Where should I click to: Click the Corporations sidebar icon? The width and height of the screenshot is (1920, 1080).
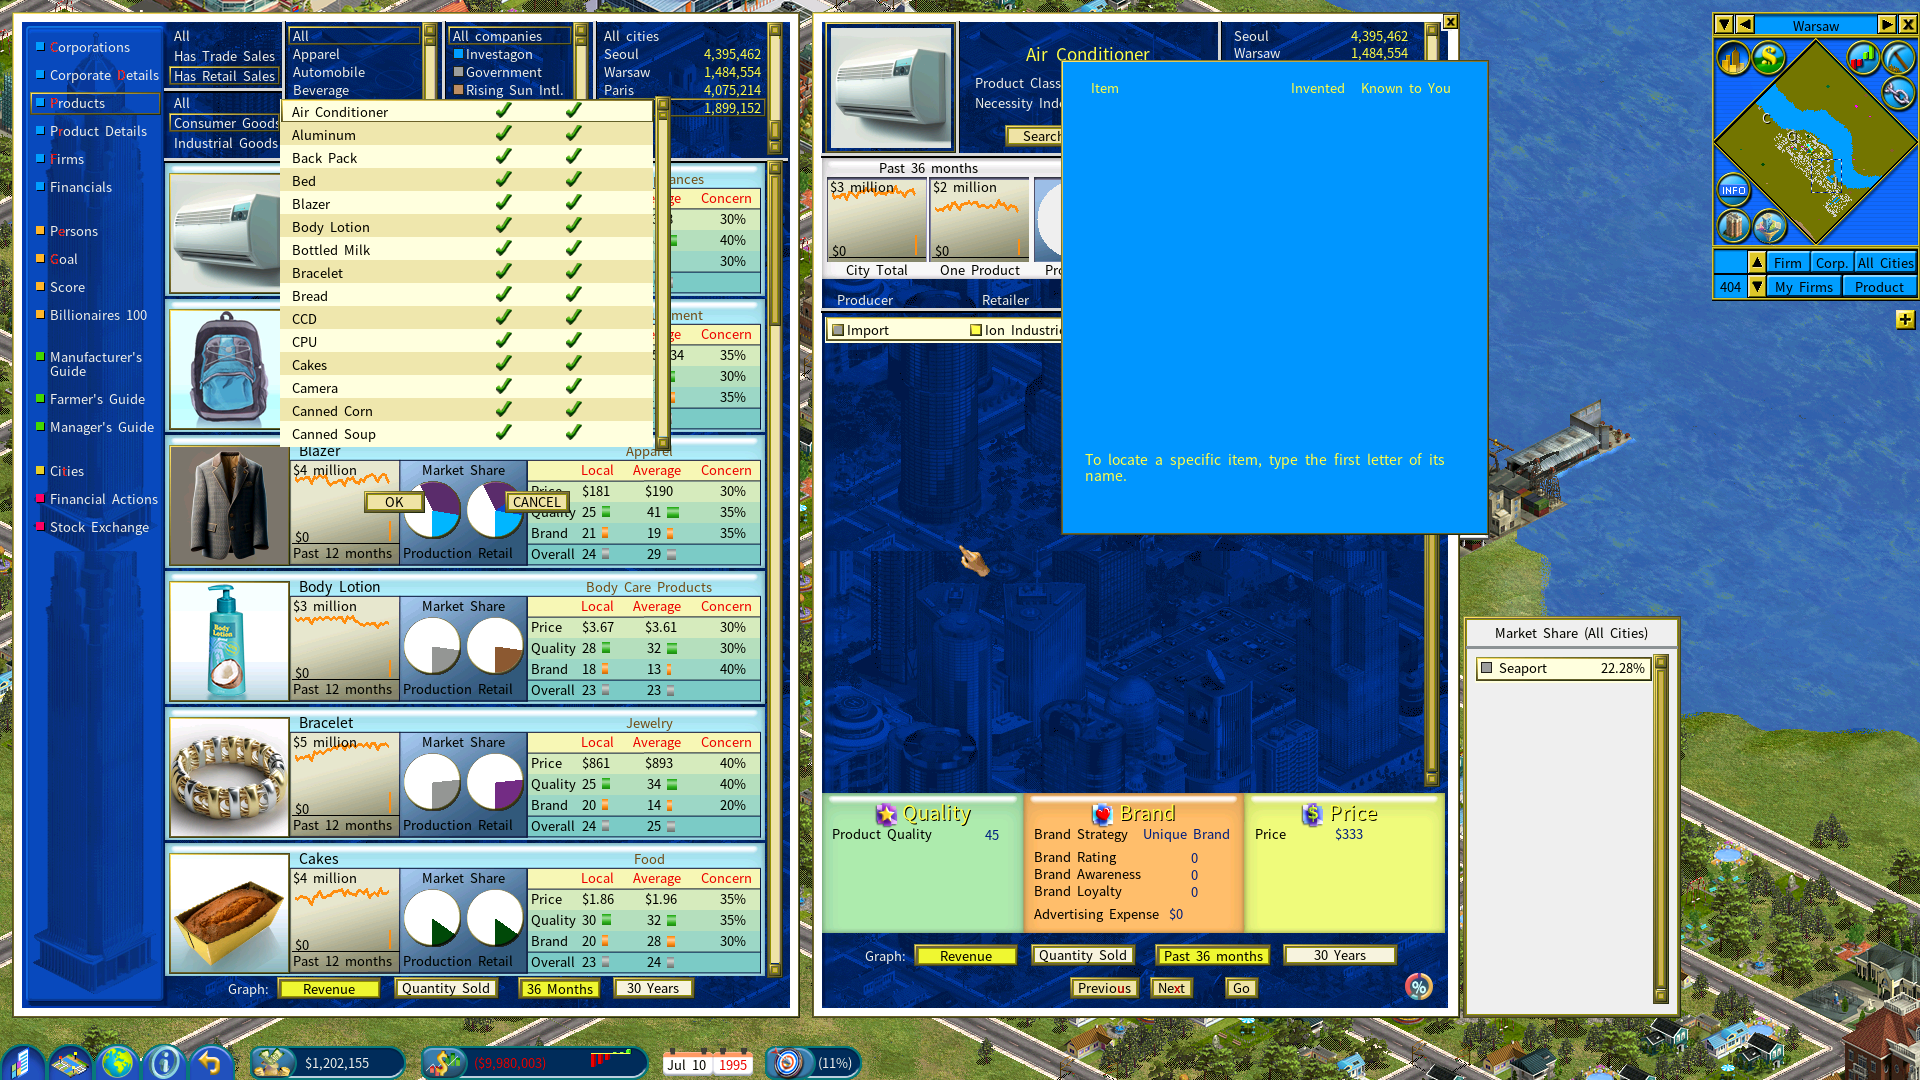(86, 46)
